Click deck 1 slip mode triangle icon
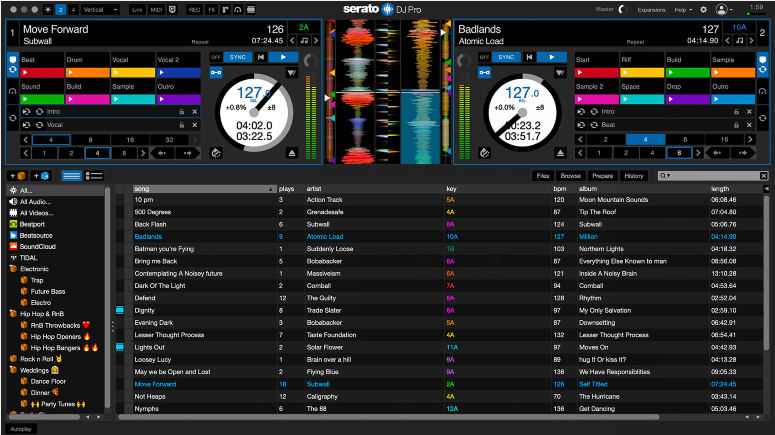The height and width of the screenshot is (435, 775). click(x=292, y=73)
